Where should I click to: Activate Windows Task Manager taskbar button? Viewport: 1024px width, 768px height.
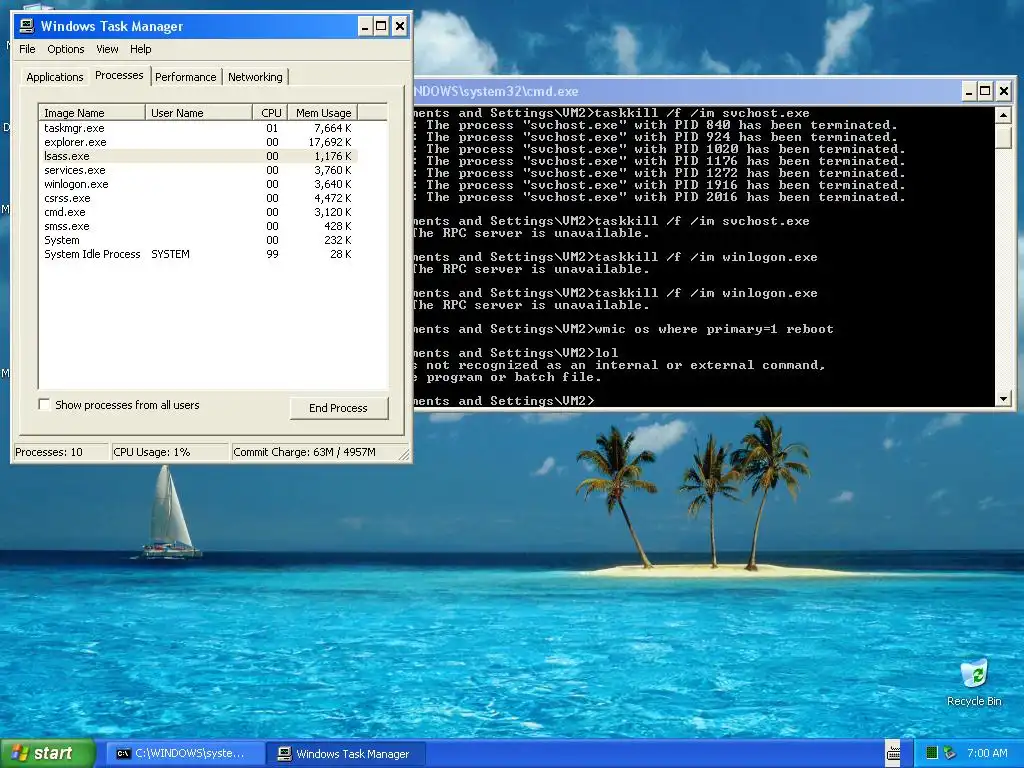(346, 753)
